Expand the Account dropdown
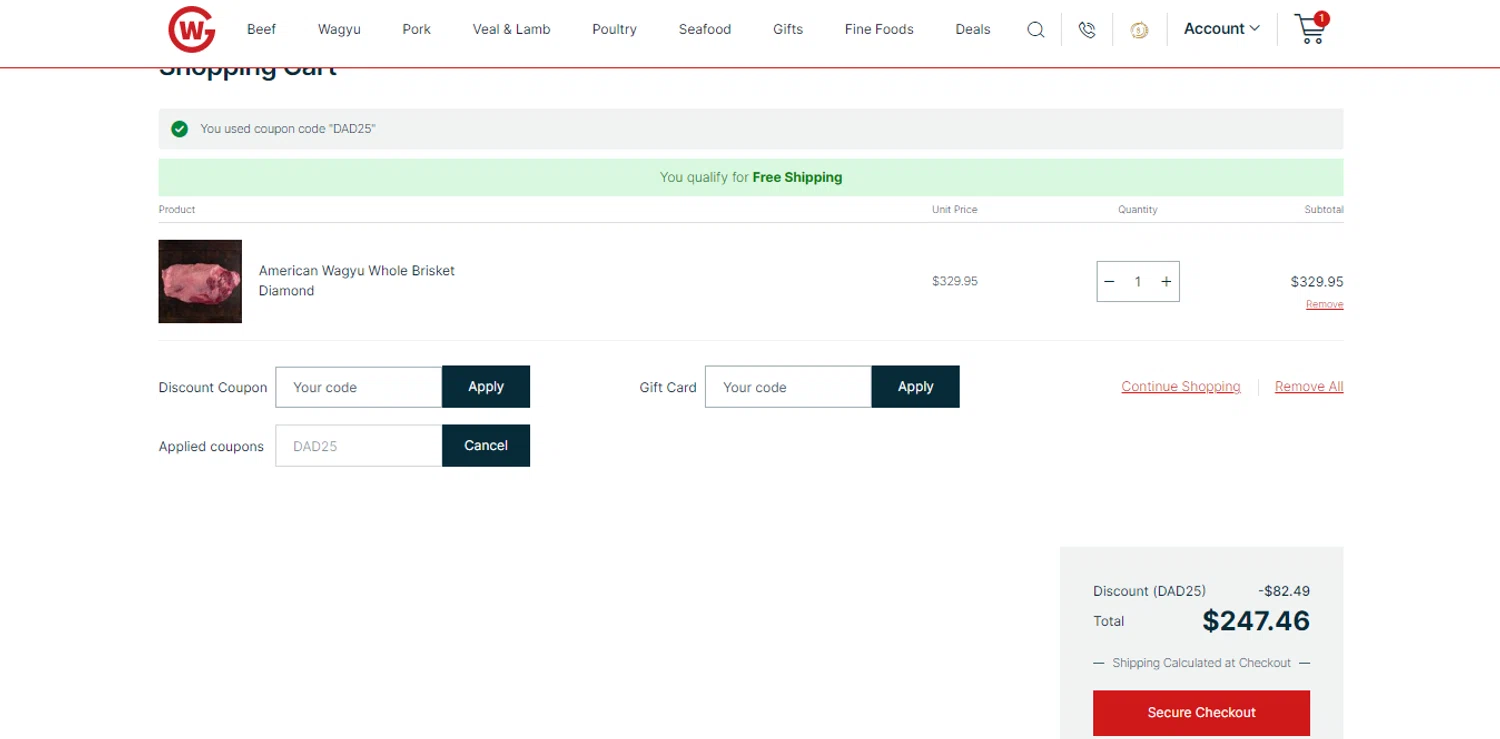1500x739 pixels. pos(1221,29)
